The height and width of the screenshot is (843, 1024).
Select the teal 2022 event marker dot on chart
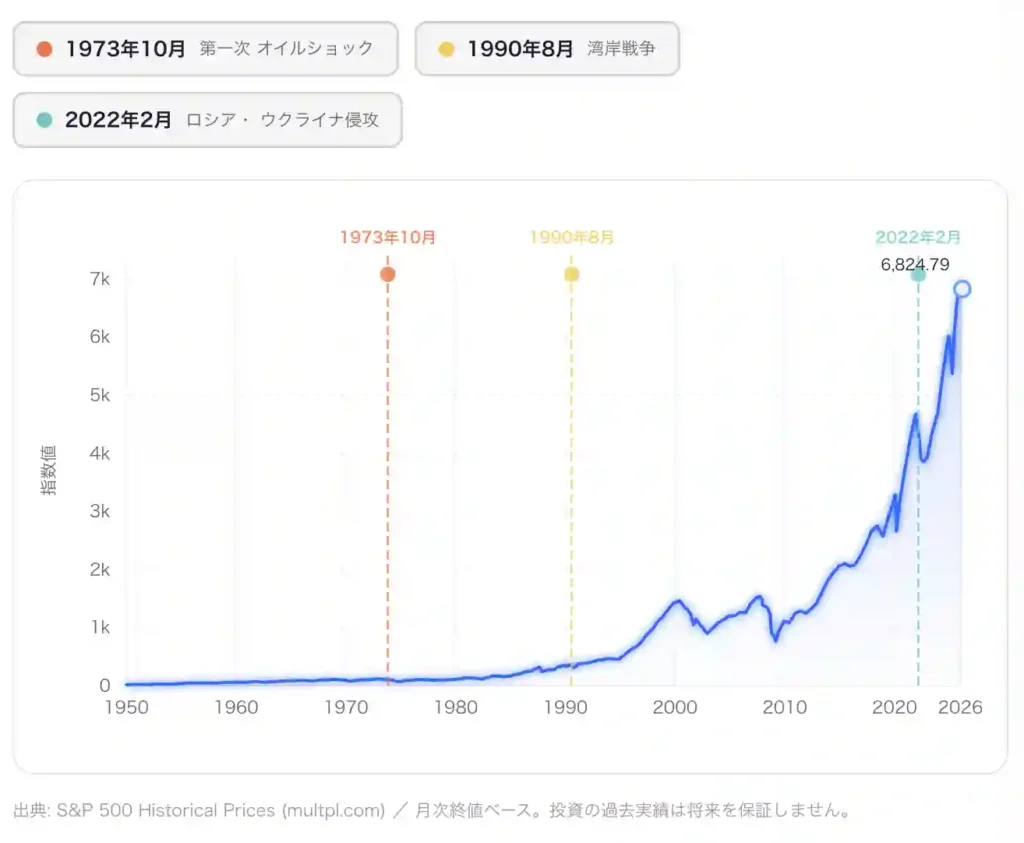click(918, 274)
